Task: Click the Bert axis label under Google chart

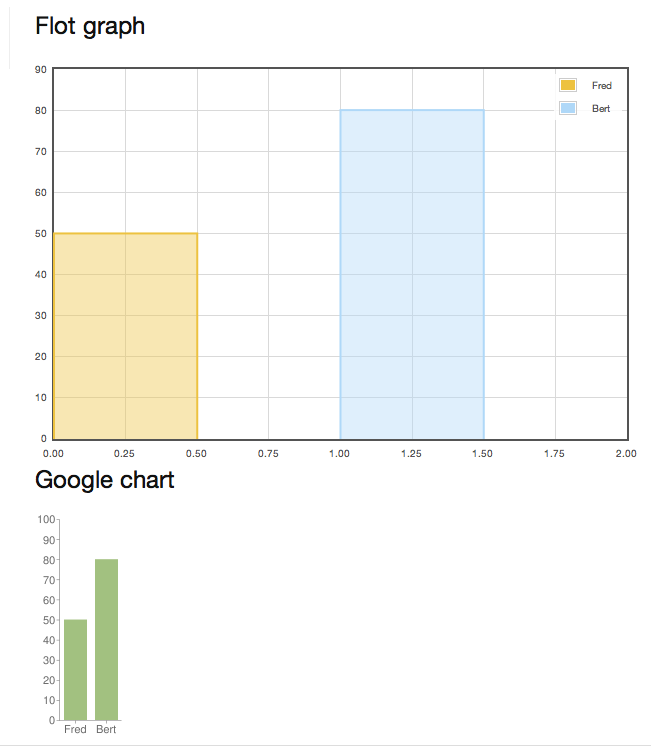Action: [106, 729]
